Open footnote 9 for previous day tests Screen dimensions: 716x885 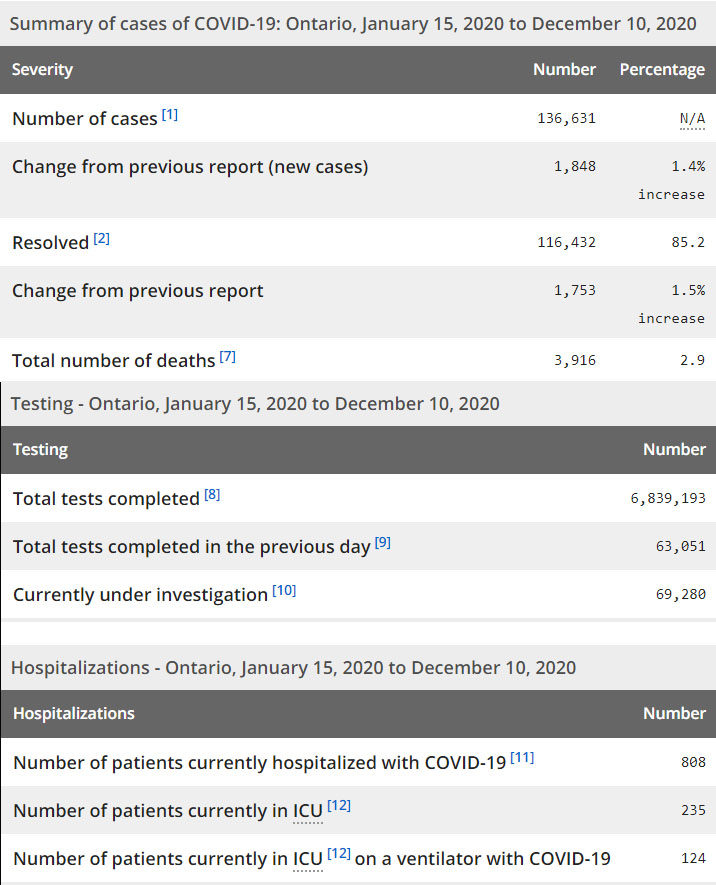(x=383, y=543)
